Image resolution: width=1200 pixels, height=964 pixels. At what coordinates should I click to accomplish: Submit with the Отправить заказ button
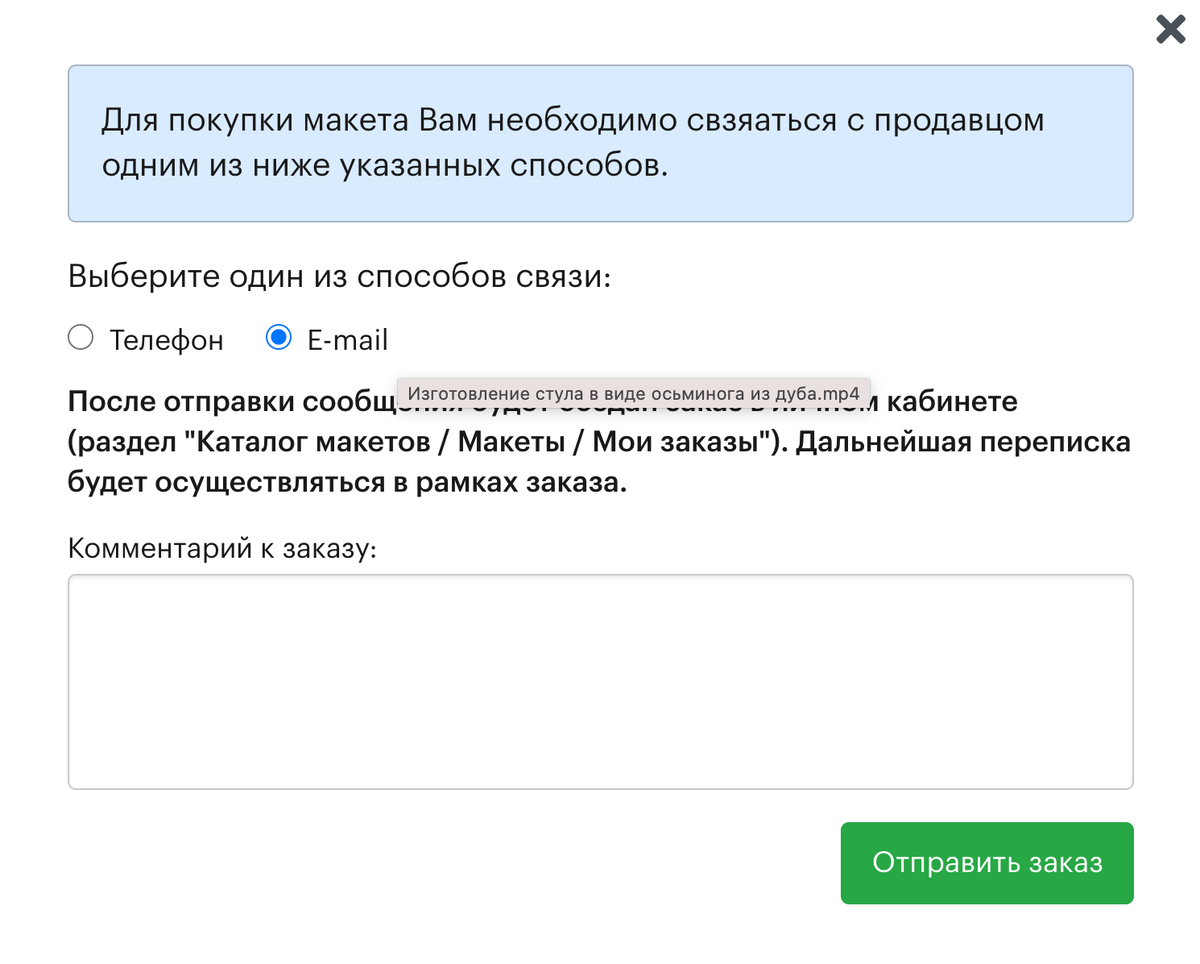[987, 863]
